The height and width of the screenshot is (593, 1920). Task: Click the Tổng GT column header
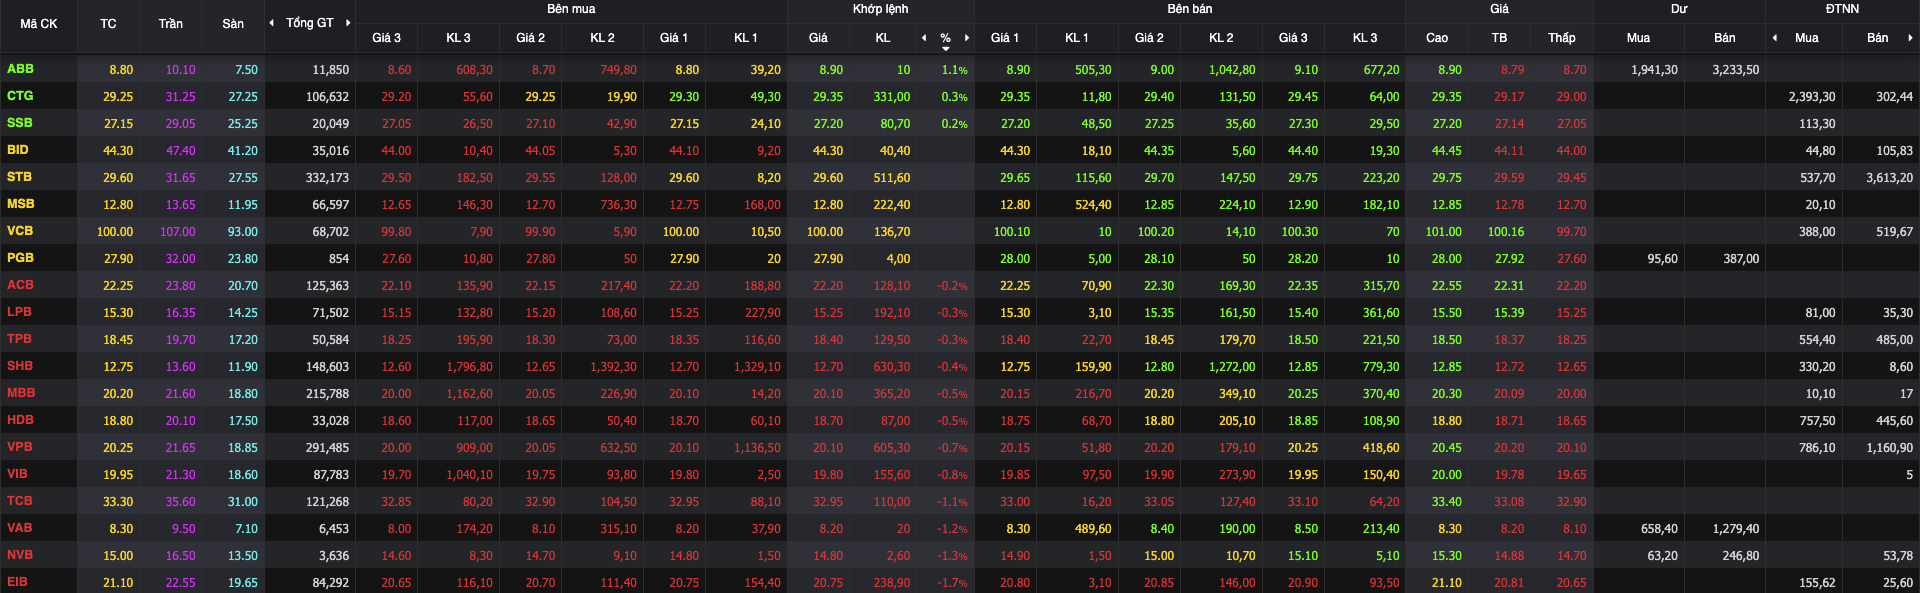point(310,23)
